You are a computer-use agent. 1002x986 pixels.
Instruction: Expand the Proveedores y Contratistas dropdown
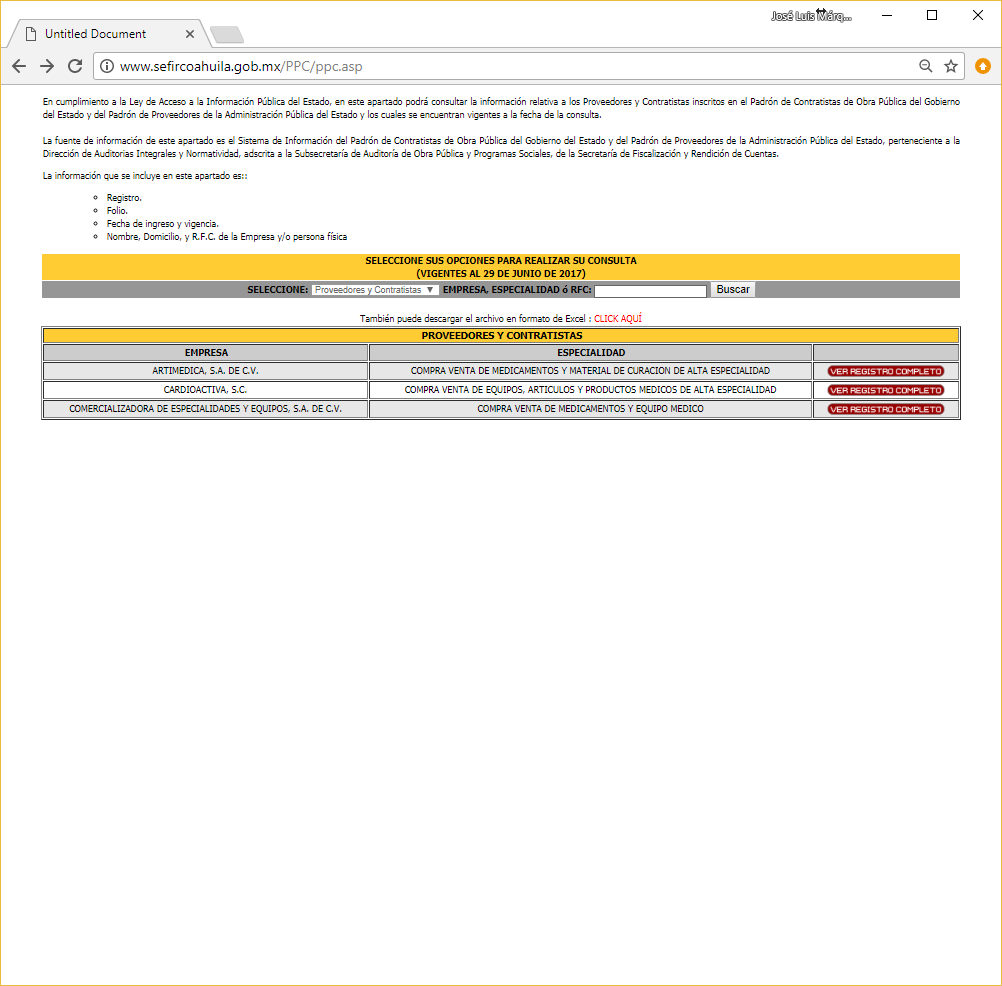(x=375, y=290)
